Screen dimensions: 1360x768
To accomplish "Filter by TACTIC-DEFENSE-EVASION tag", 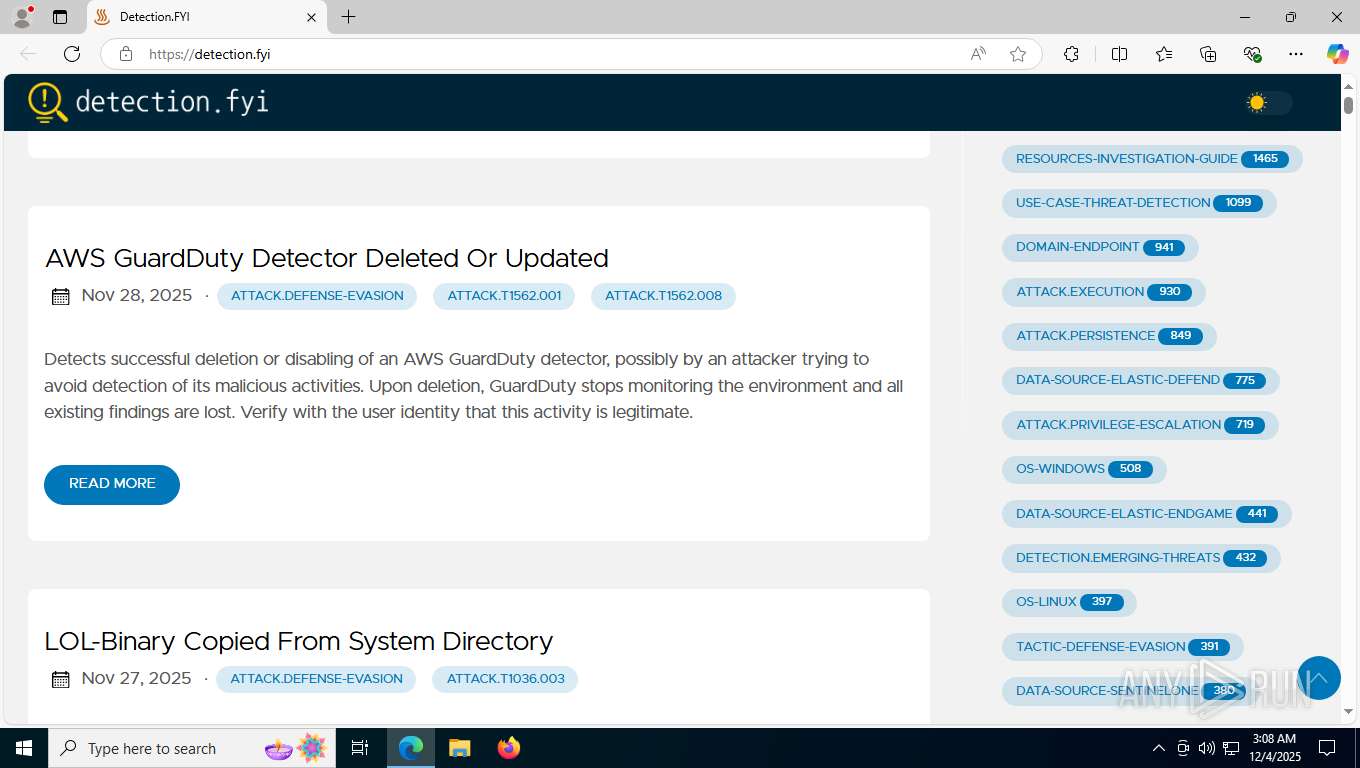I will 1123,647.
